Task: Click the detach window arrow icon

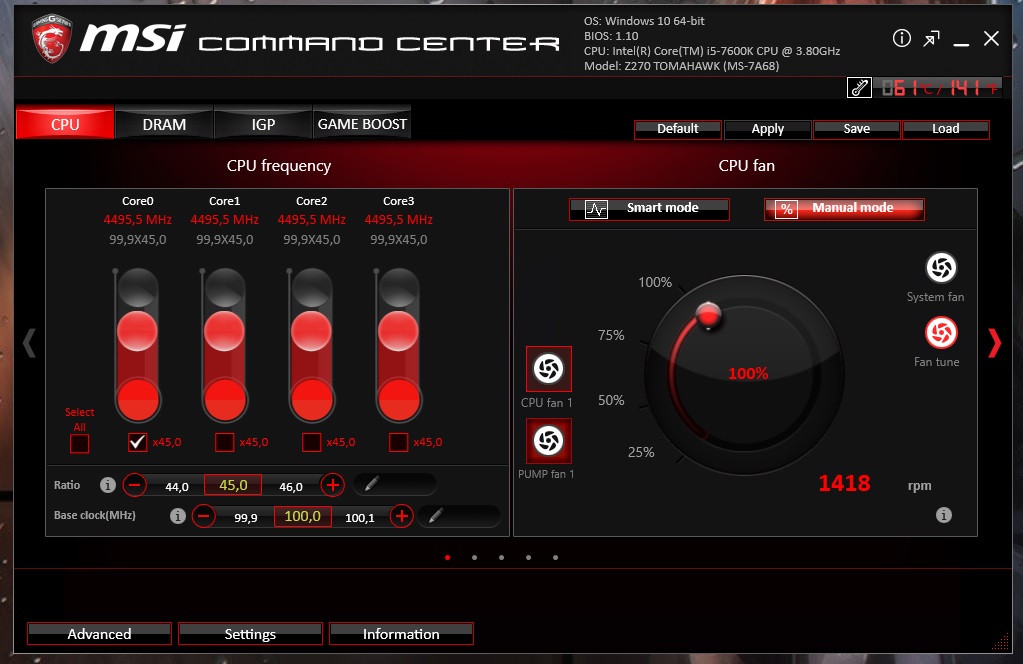Action: (x=931, y=38)
